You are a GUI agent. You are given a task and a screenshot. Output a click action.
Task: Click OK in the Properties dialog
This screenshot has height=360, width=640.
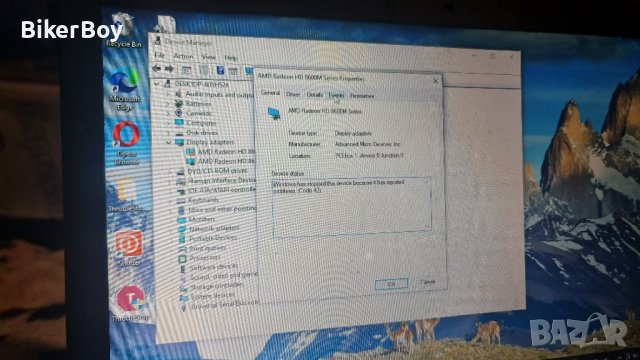pyautogui.click(x=391, y=284)
